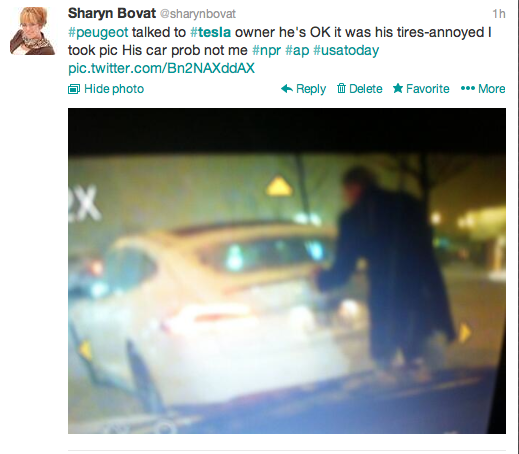Image resolution: width=519 pixels, height=454 pixels.
Task: Open Sharyn Bovat's profile avatar
Action: (x=32, y=31)
